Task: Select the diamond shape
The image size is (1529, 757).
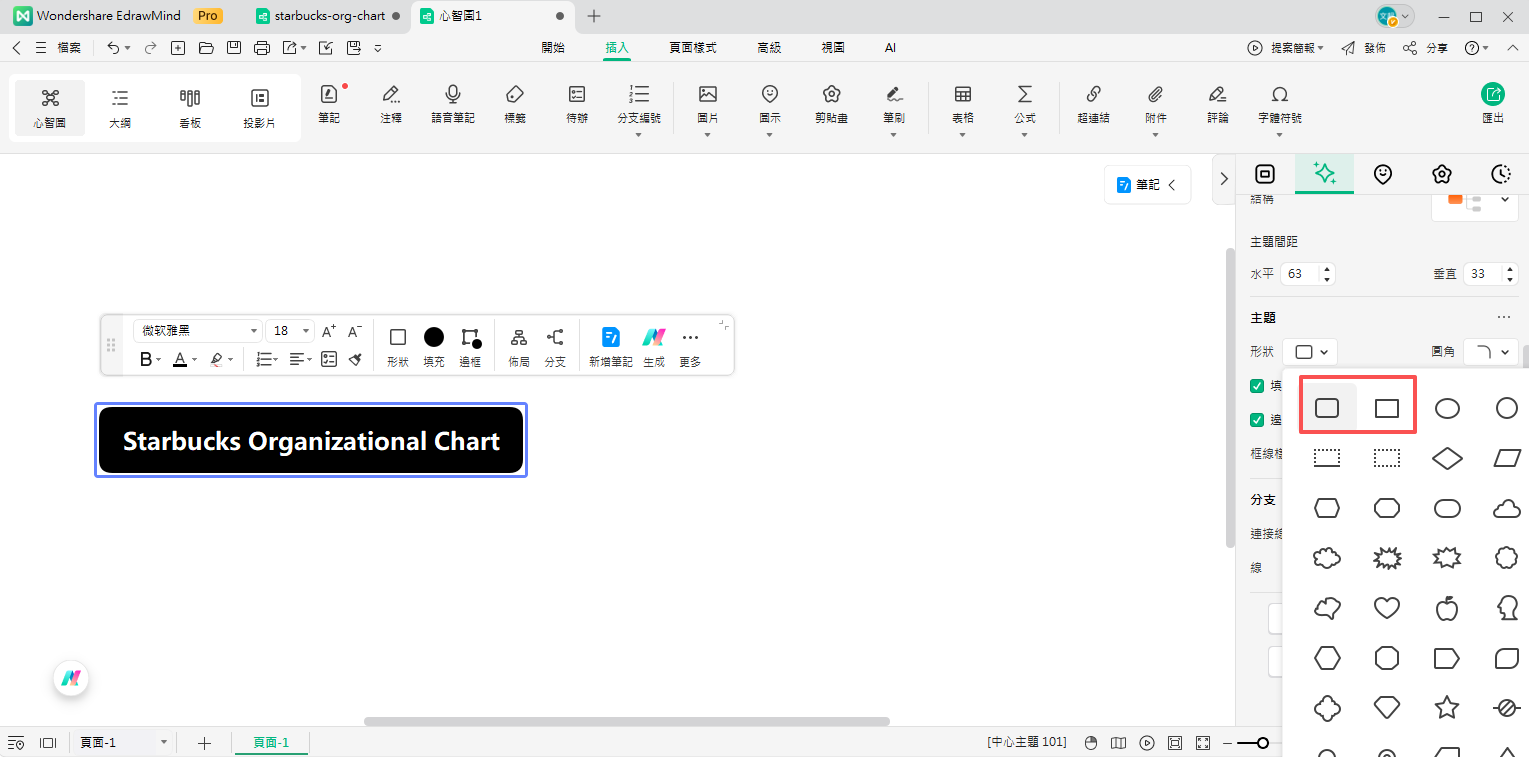Action: (x=1446, y=458)
